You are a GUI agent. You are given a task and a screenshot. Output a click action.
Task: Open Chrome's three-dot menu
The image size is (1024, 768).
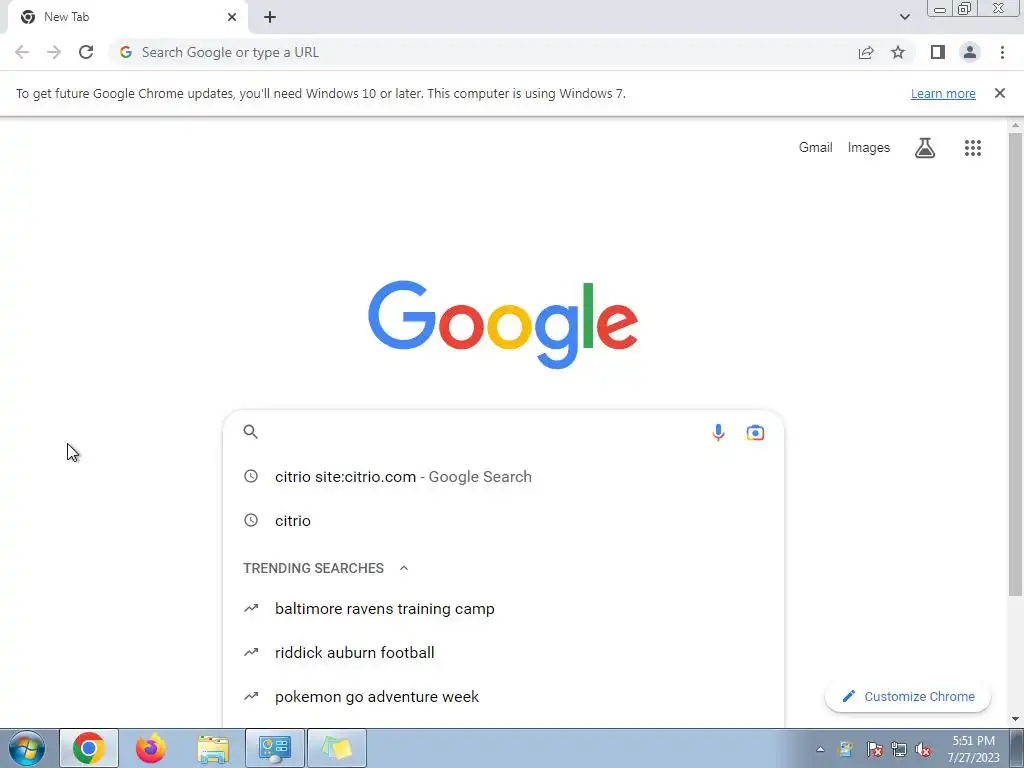1002,52
